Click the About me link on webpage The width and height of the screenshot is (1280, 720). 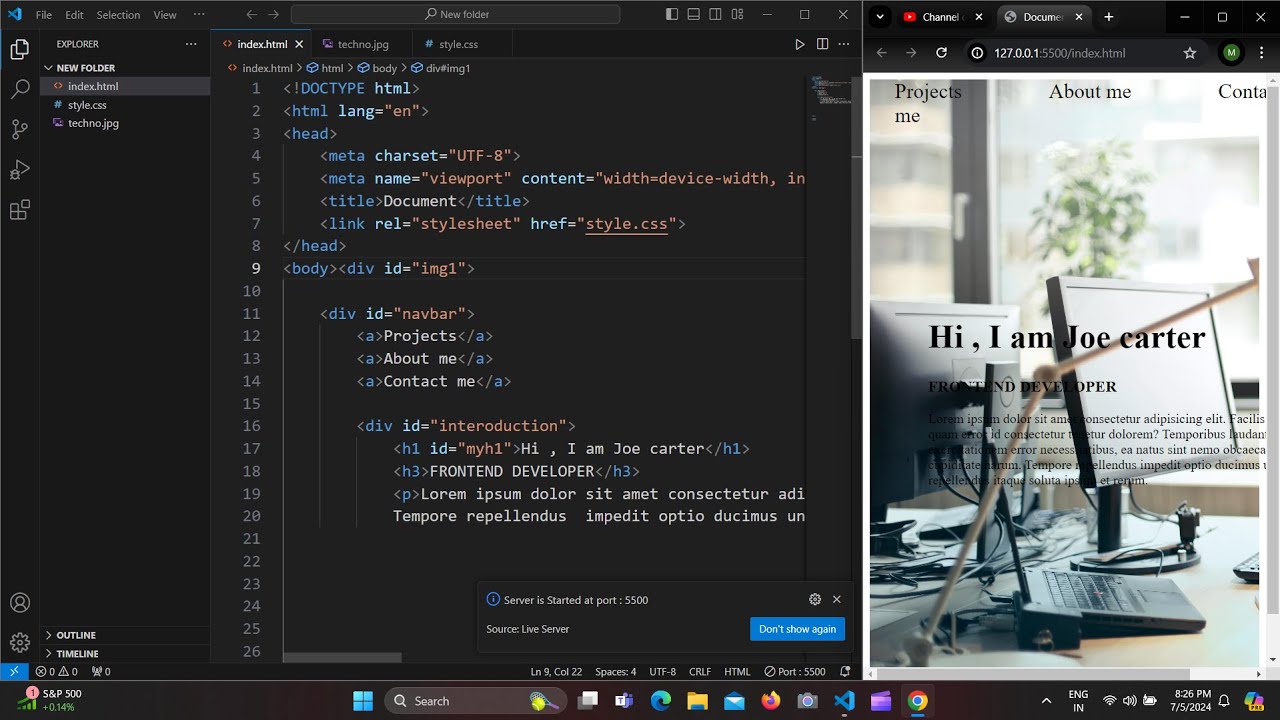[x=1089, y=91]
